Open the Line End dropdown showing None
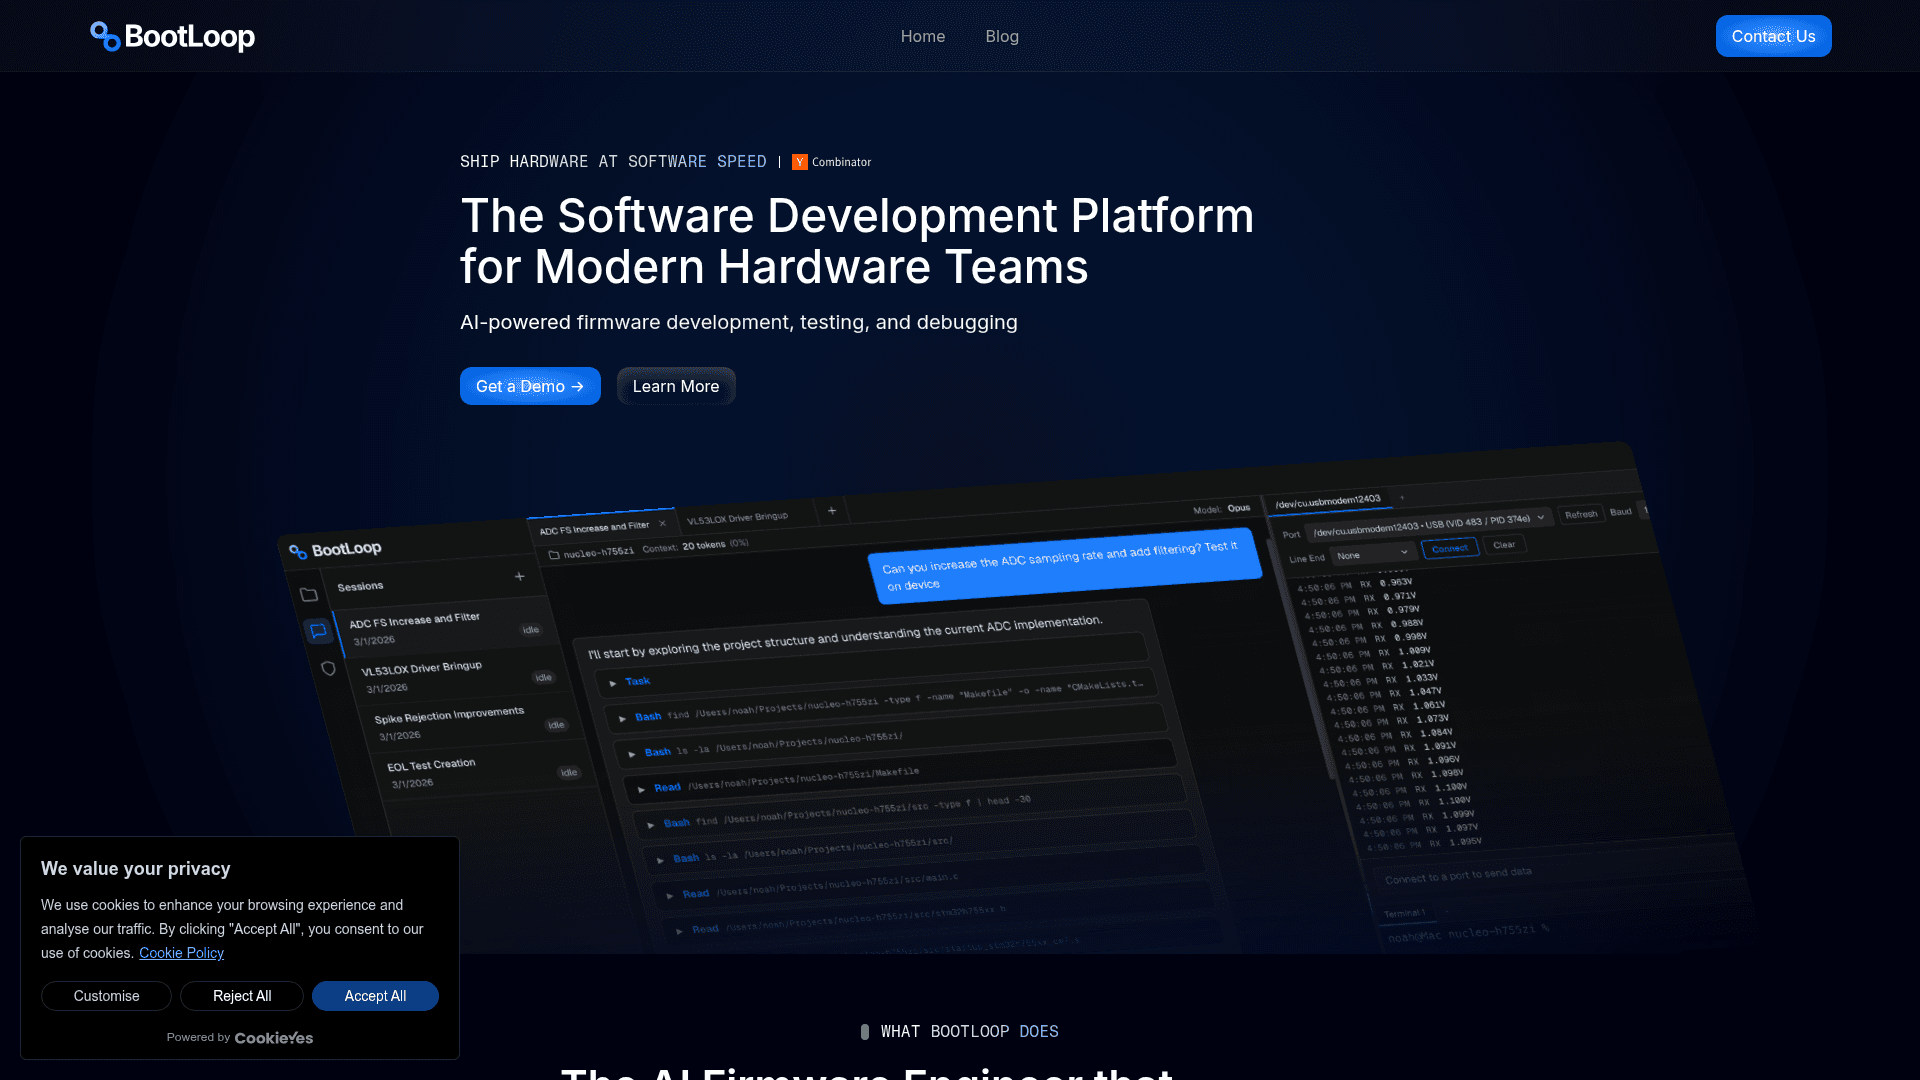This screenshot has width=1920, height=1080. tap(1372, 554)
